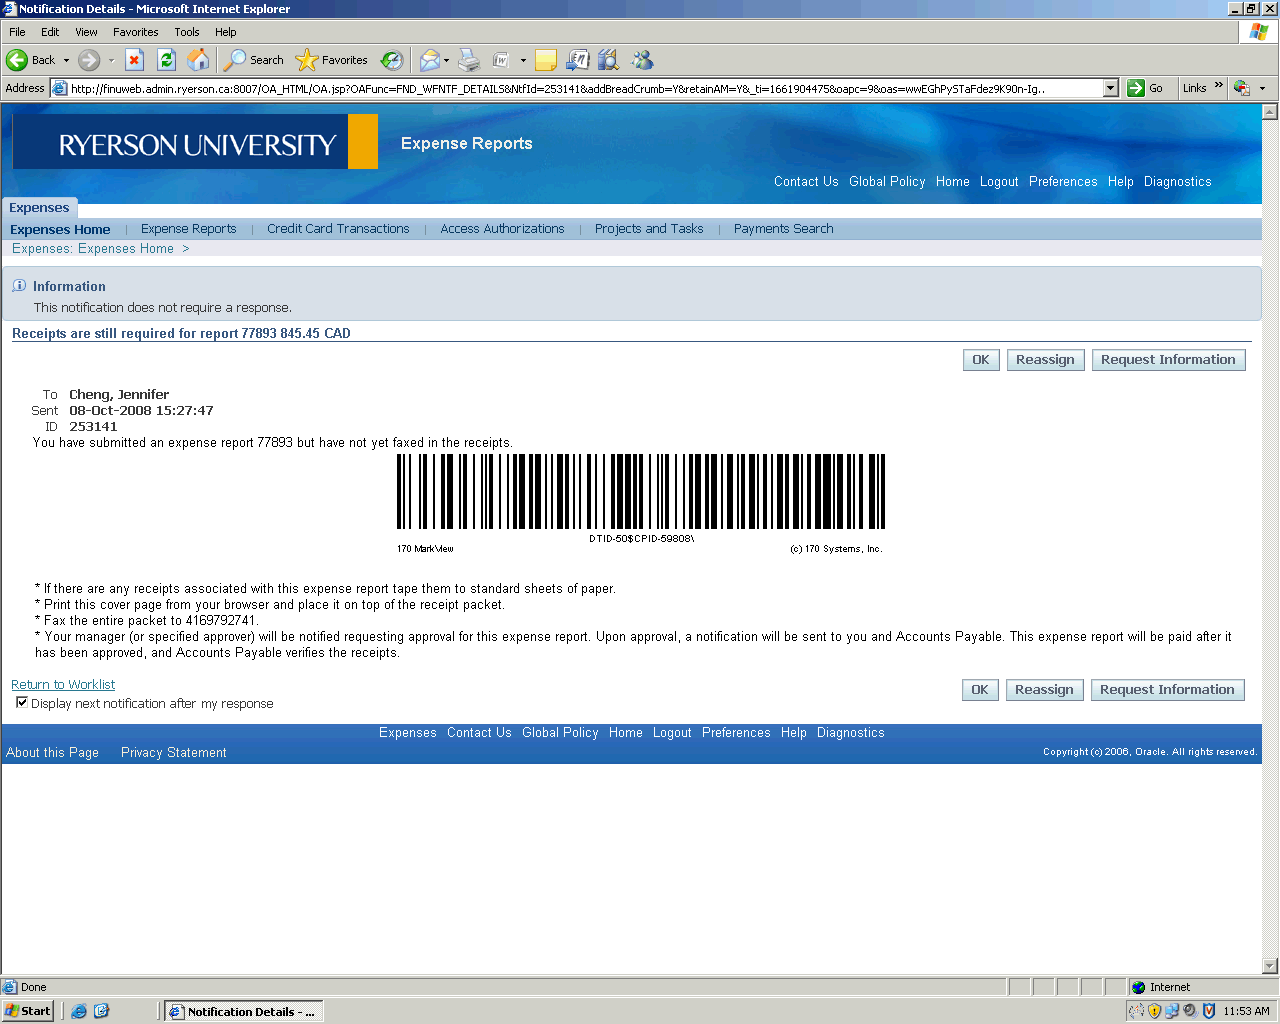Refresh the page with toolbar icon
The width and height of the screenshot is (1280, 1024).
point(167,60)
